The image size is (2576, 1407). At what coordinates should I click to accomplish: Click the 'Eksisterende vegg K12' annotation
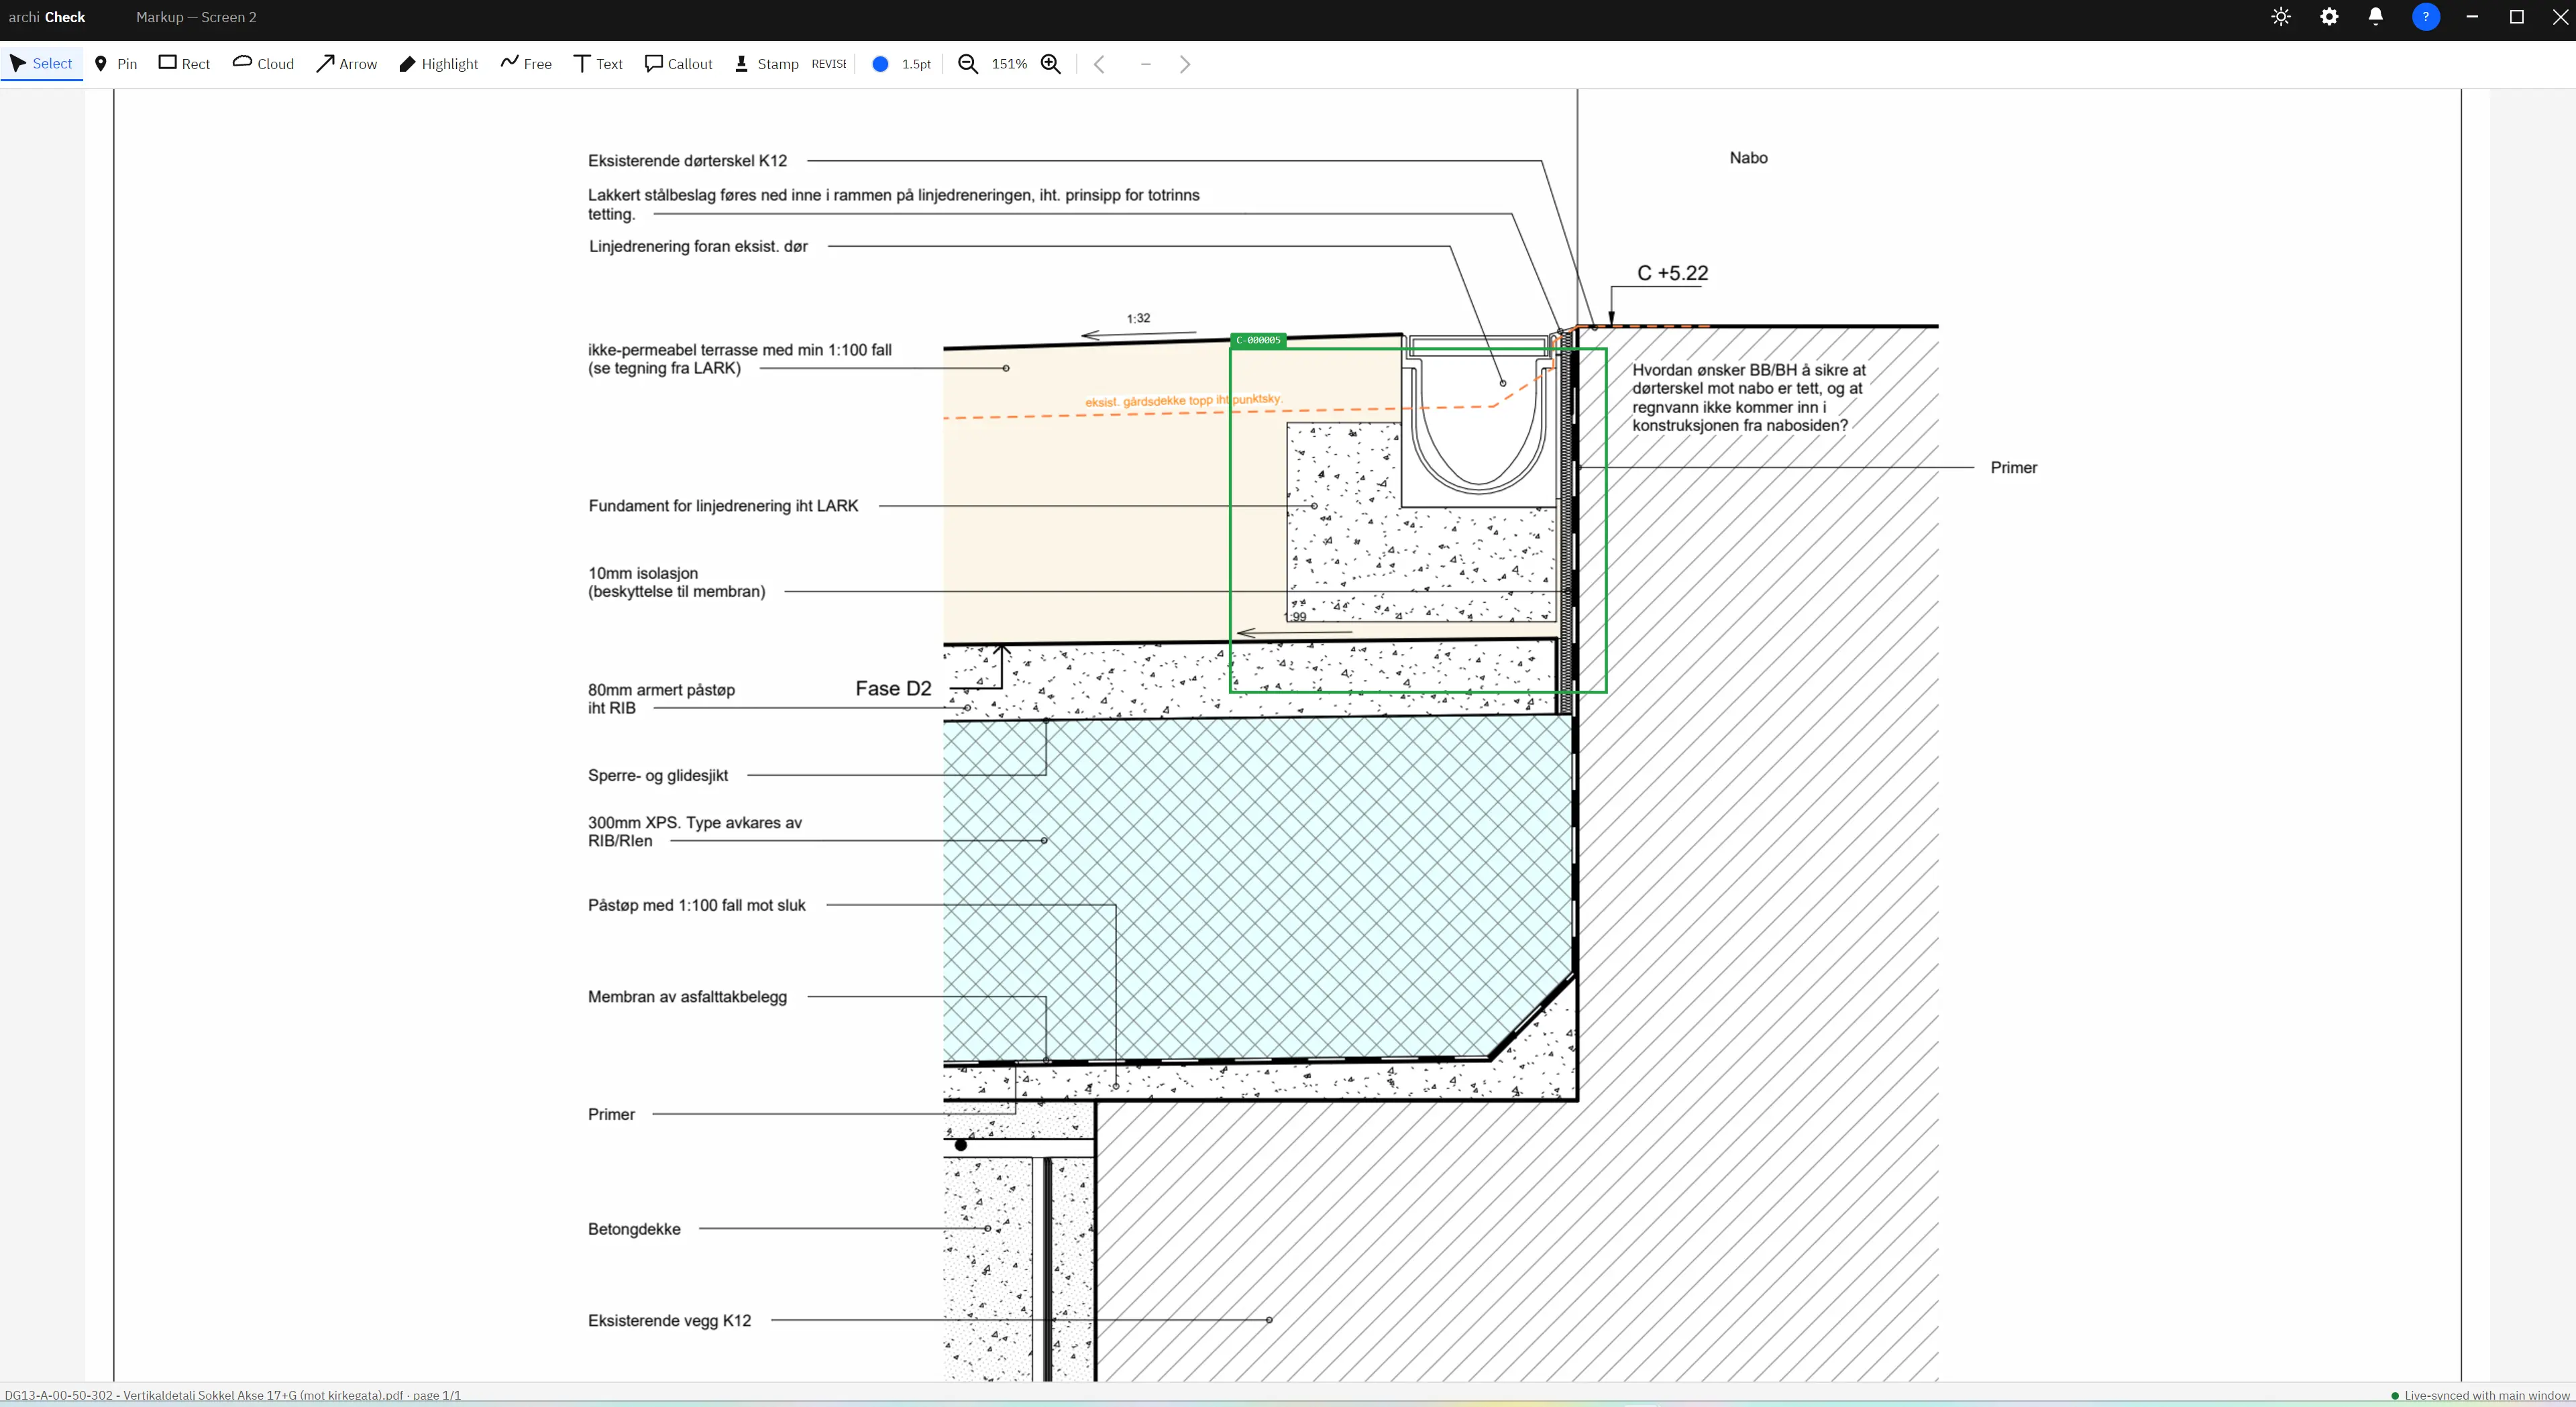669,1321
